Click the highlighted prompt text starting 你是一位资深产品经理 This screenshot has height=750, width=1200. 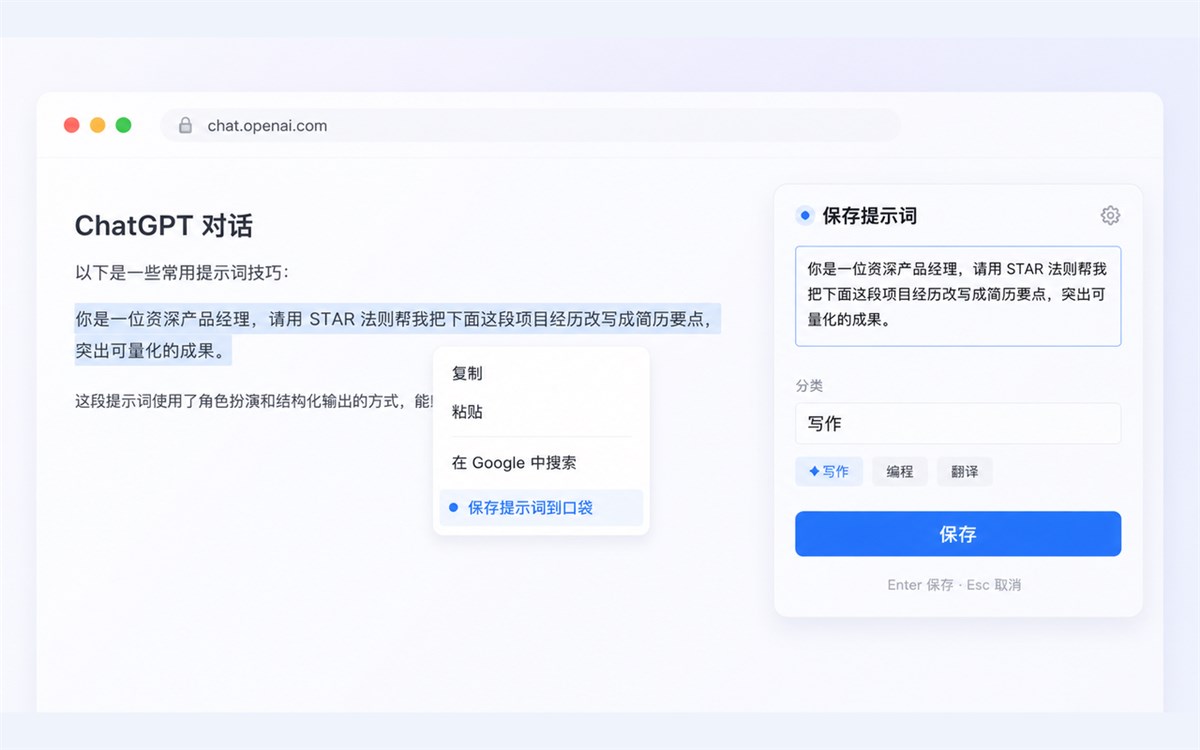pyautogui.click(x=398, y=335)
